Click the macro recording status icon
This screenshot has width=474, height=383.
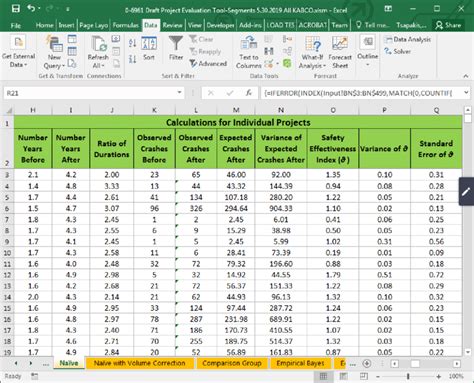tap(34, 376)
